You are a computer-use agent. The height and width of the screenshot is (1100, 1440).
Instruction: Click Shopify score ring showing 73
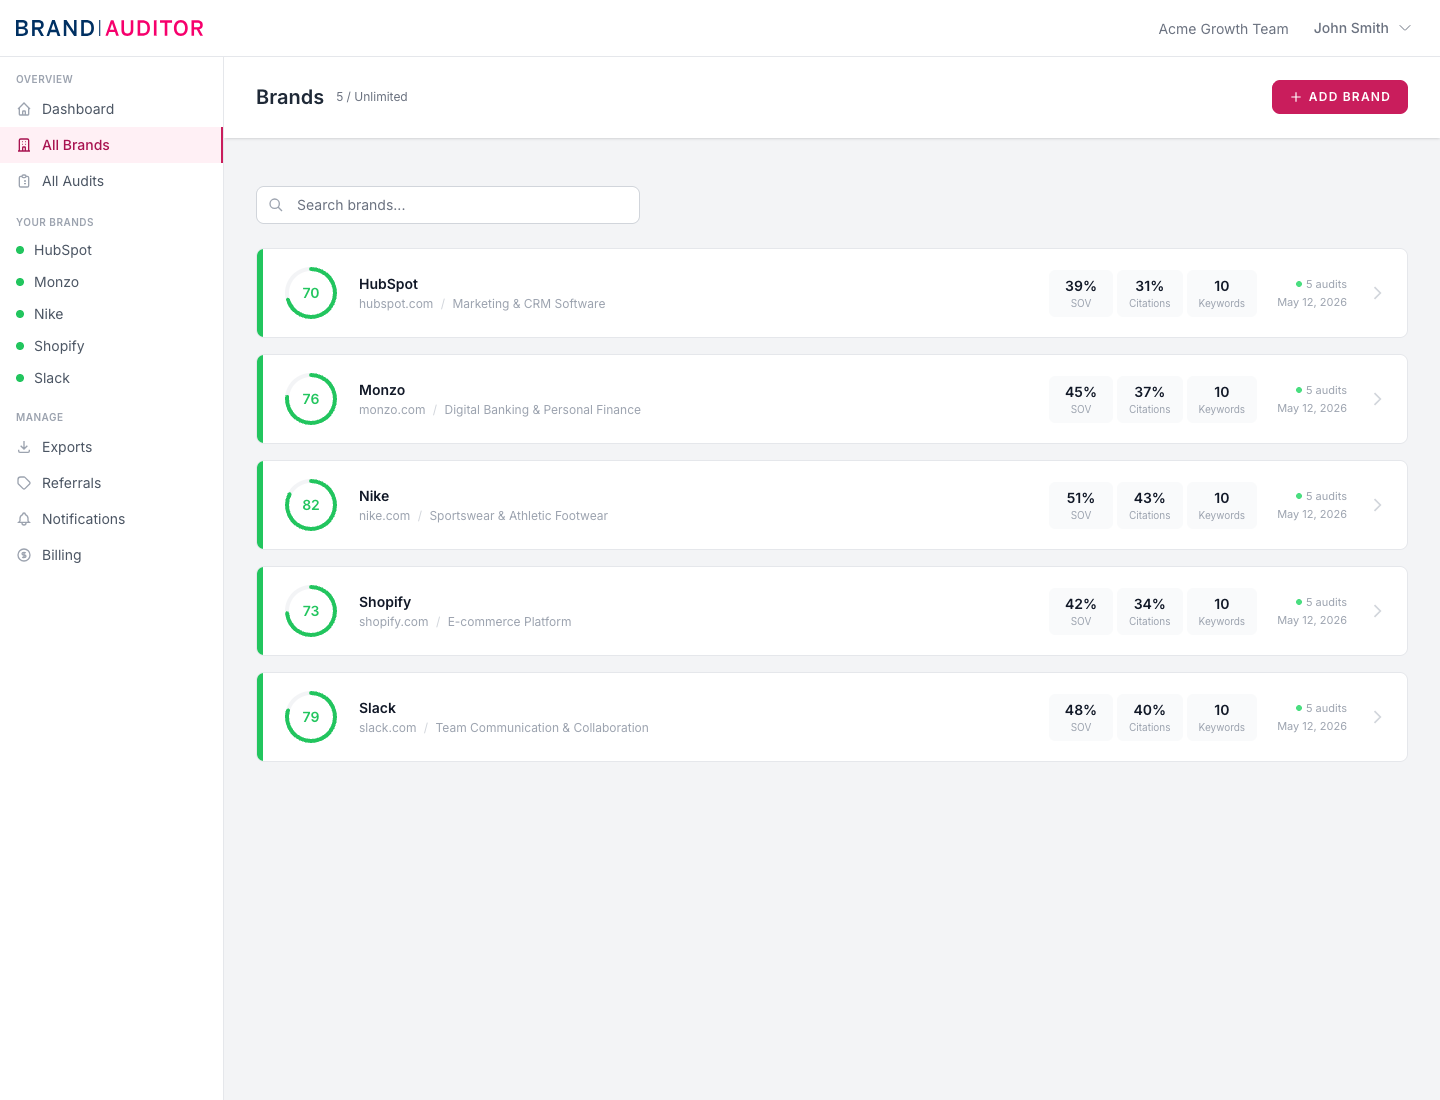(311, 611)
